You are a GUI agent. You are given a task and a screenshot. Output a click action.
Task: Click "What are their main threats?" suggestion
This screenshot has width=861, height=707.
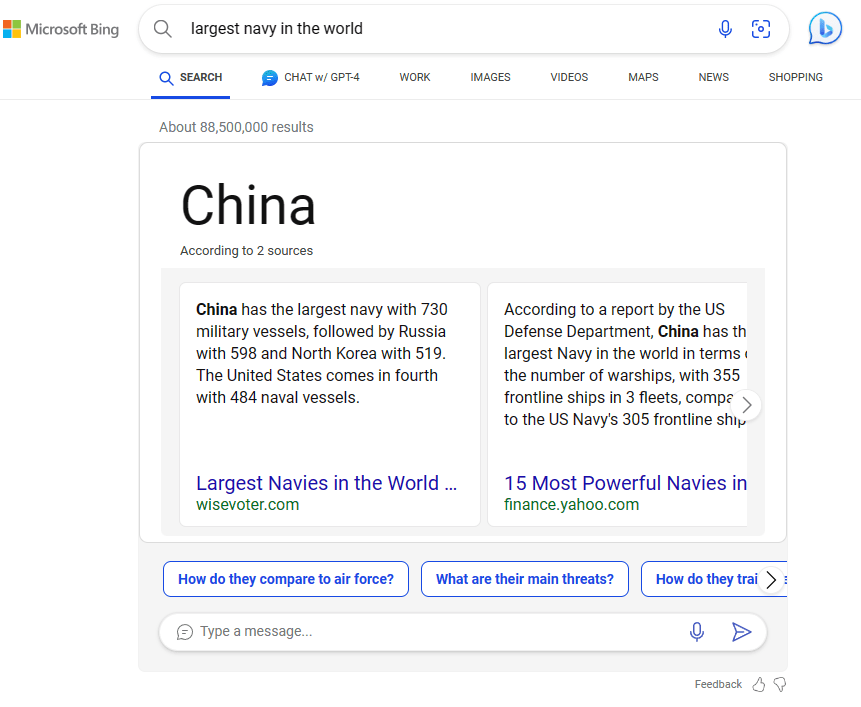[525, 579]
